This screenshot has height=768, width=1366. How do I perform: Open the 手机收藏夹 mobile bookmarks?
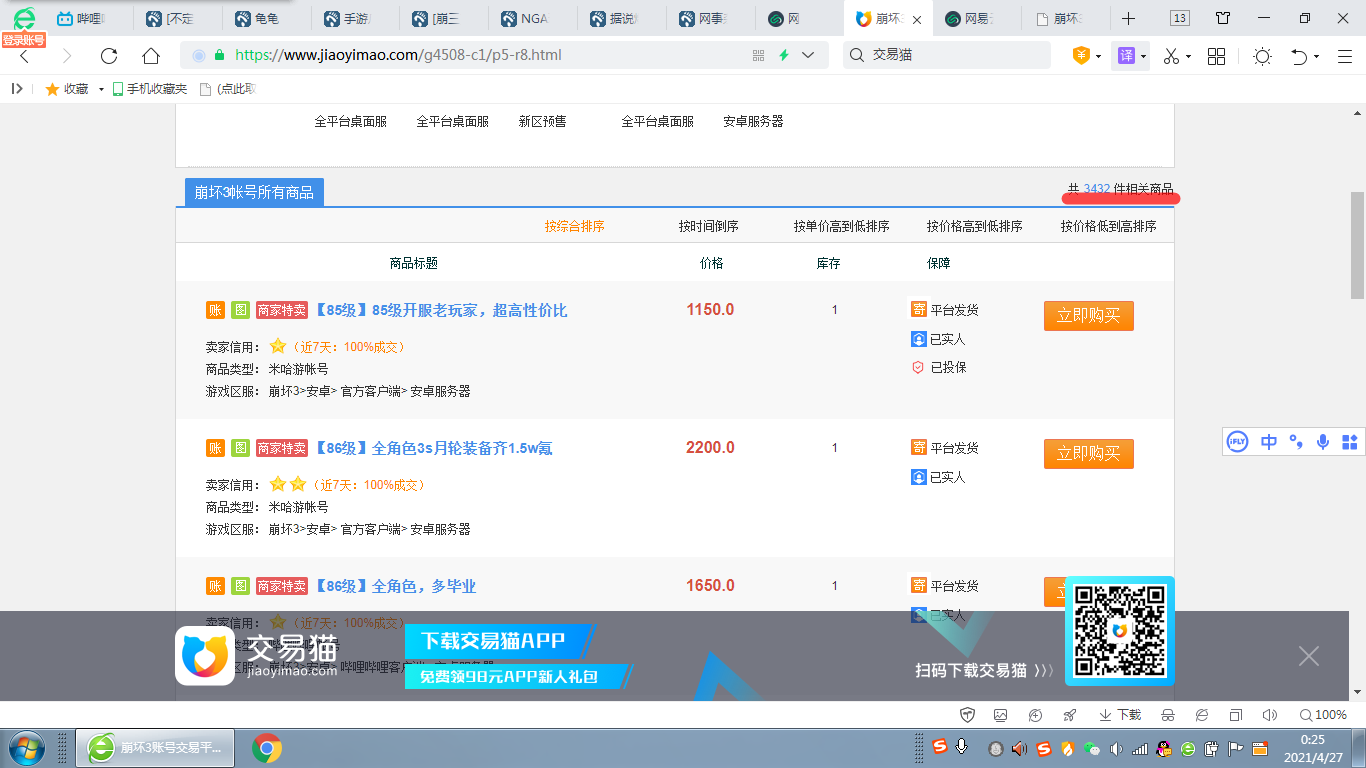149,89
